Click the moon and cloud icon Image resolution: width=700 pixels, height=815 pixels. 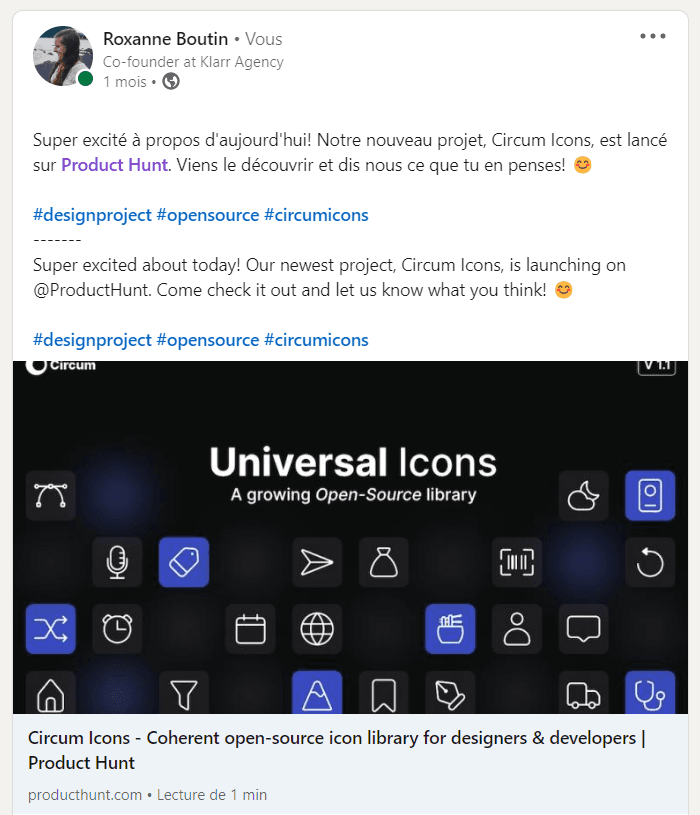pos(583,495)
